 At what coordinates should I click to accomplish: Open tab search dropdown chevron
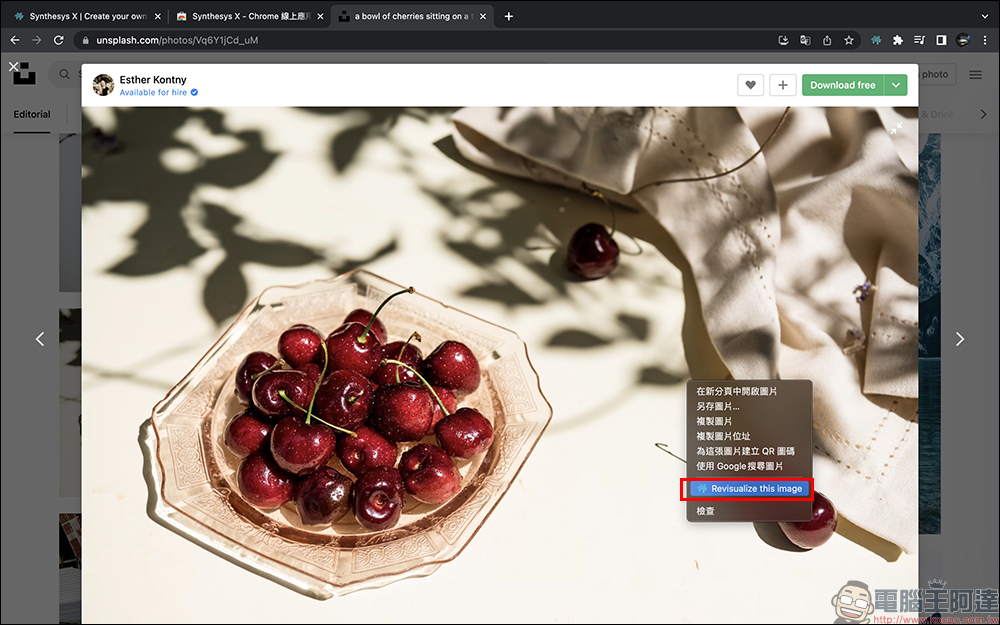(985, 16)
